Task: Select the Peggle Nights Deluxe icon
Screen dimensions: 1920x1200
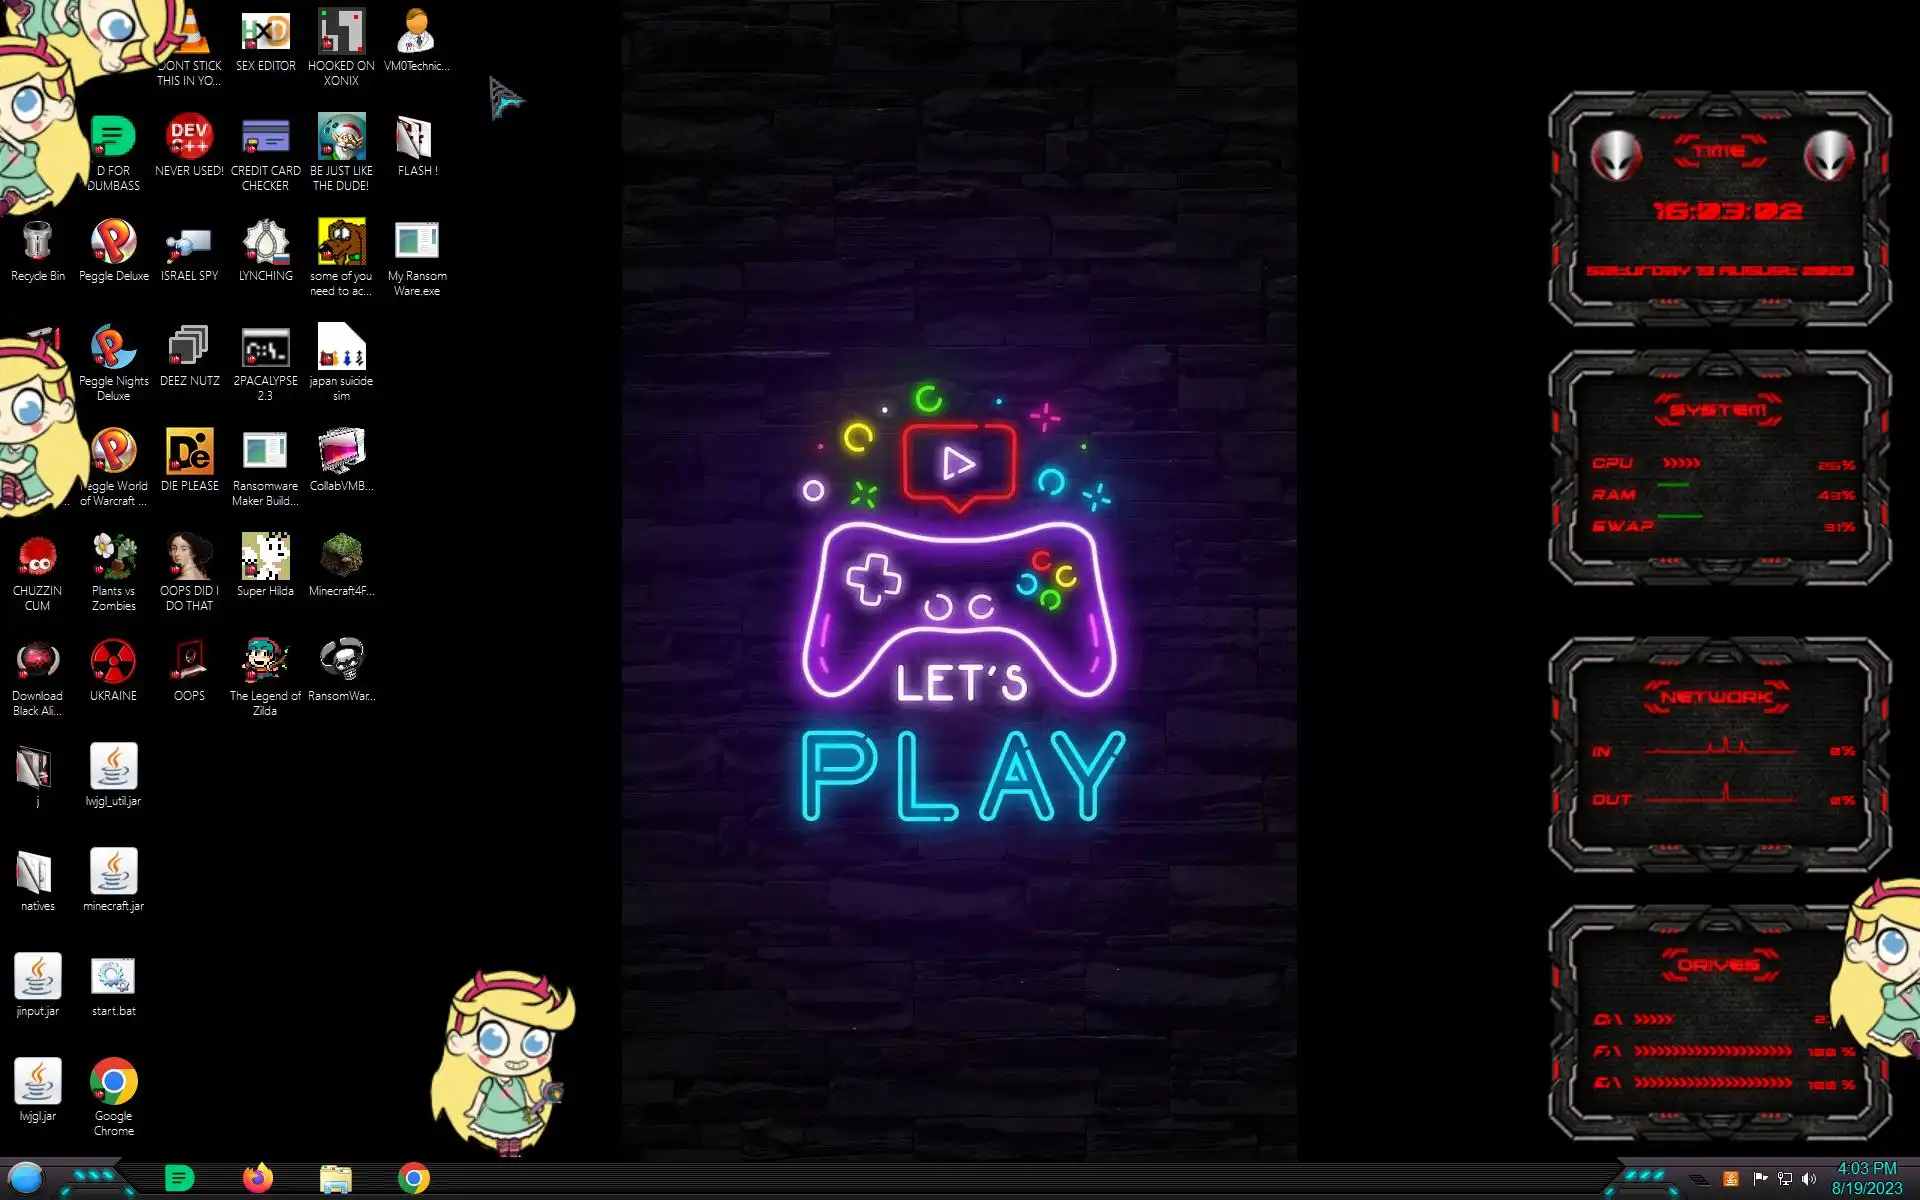Action: pyautogui.click(x=113, y=349)
